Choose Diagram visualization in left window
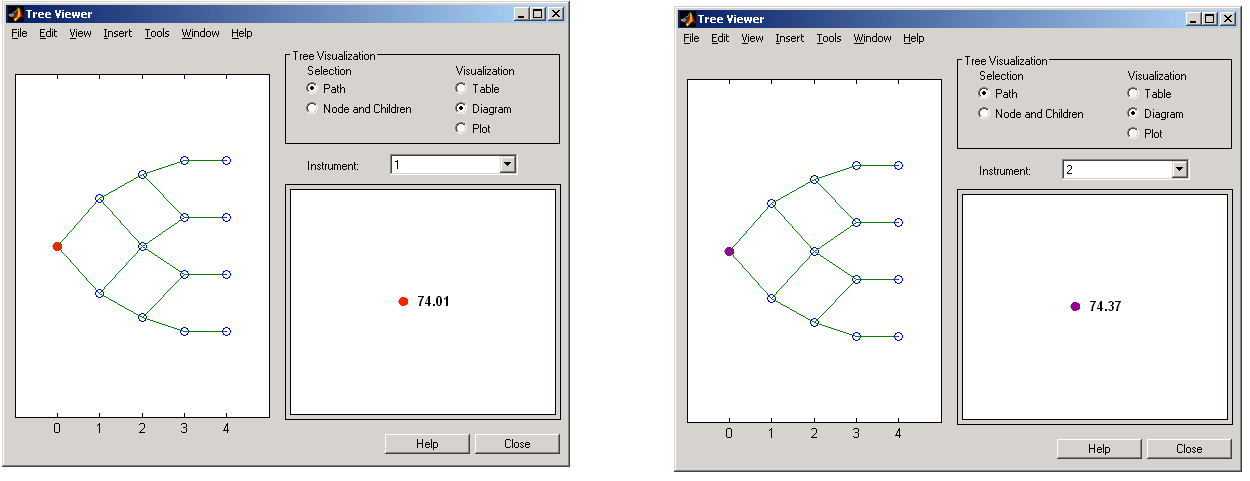1250x481 pixels. [461, 109]
